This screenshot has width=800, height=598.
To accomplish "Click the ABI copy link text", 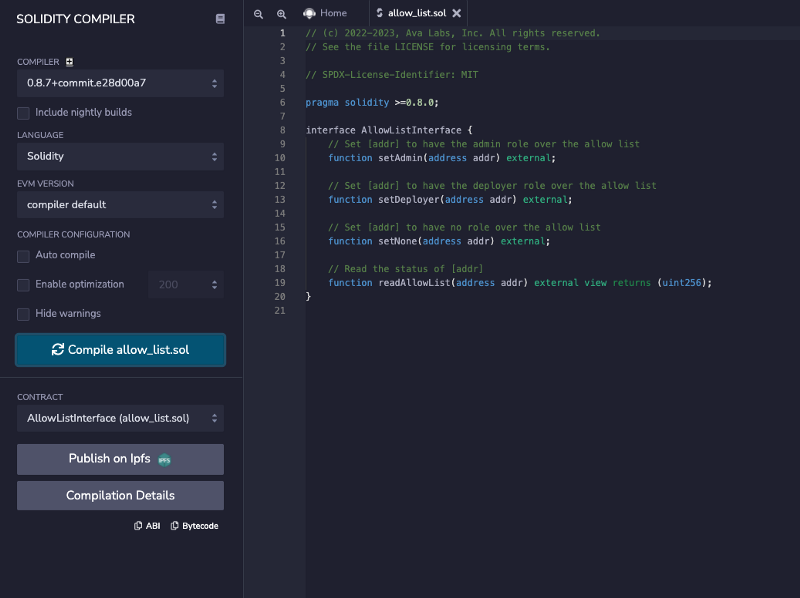I will [x=153, y=526].
